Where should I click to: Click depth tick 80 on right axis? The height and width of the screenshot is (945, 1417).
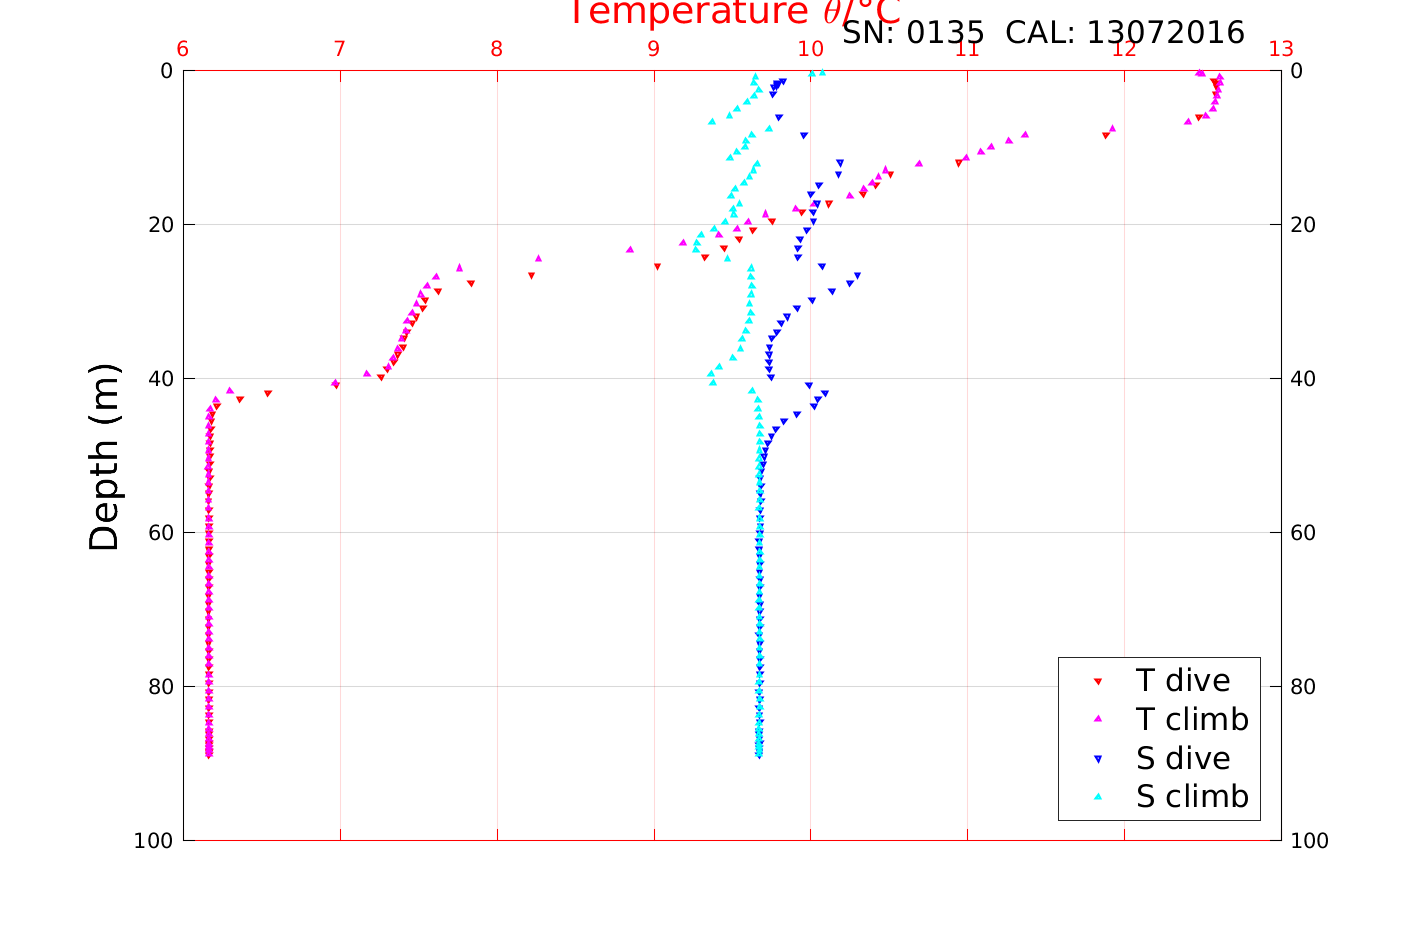point(1303,687)
